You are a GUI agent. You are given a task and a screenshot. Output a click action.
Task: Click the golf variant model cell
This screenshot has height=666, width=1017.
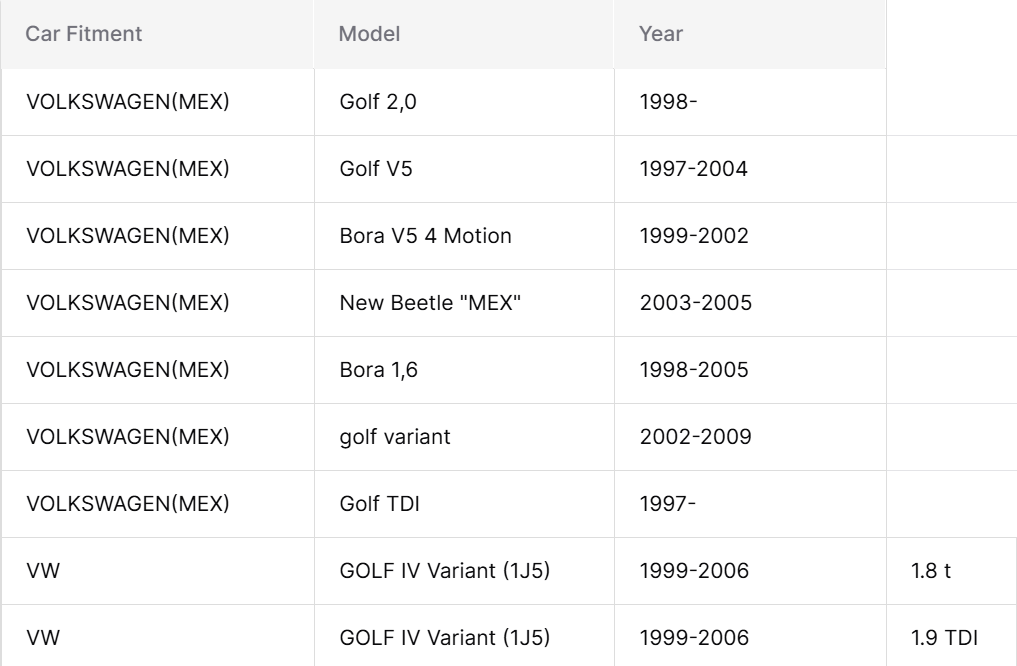tap(464, 436)
